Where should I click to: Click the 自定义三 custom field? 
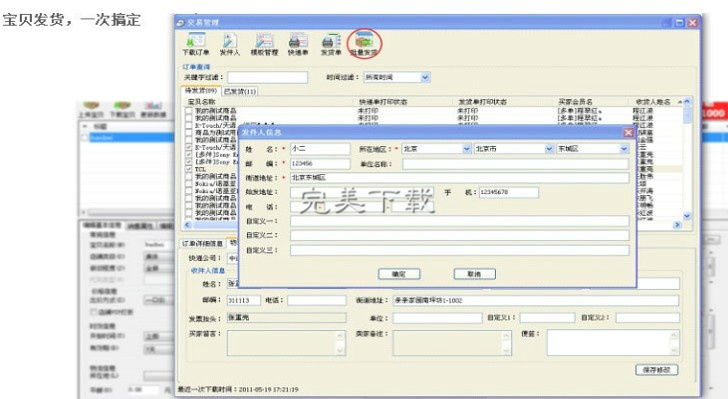(460, 250)
